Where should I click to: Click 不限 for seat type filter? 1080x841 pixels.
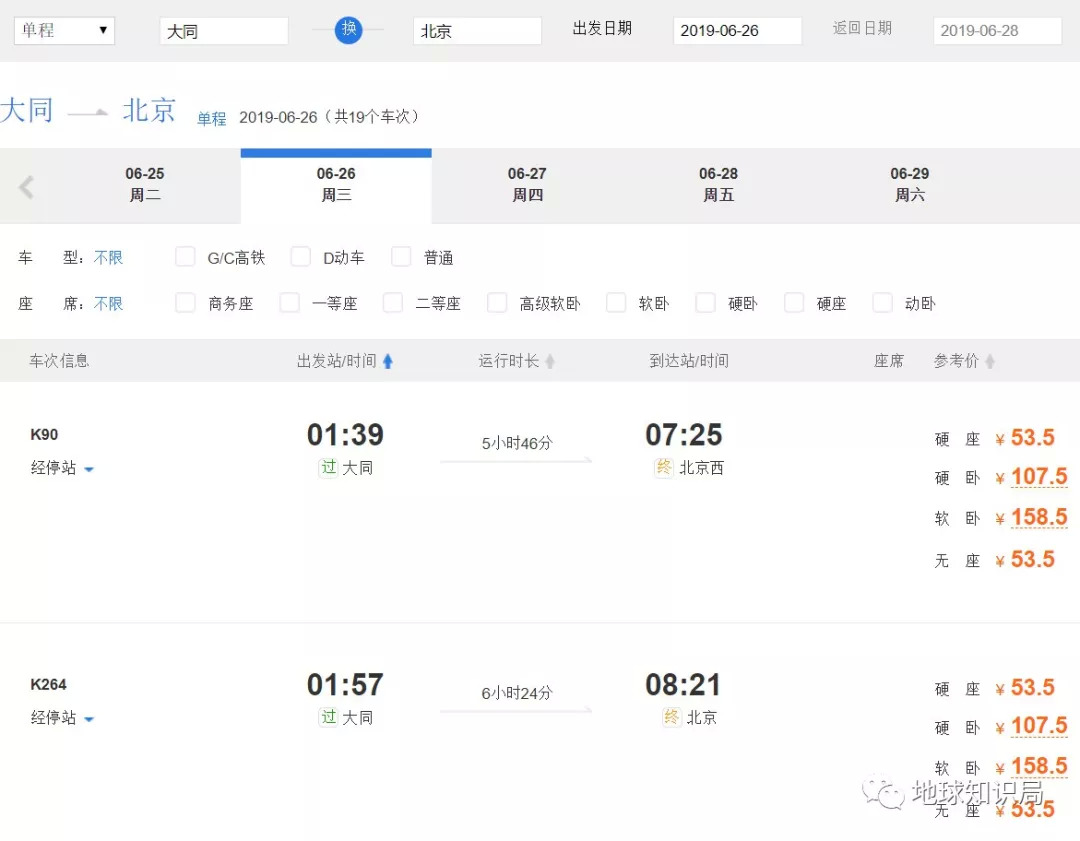108,304
